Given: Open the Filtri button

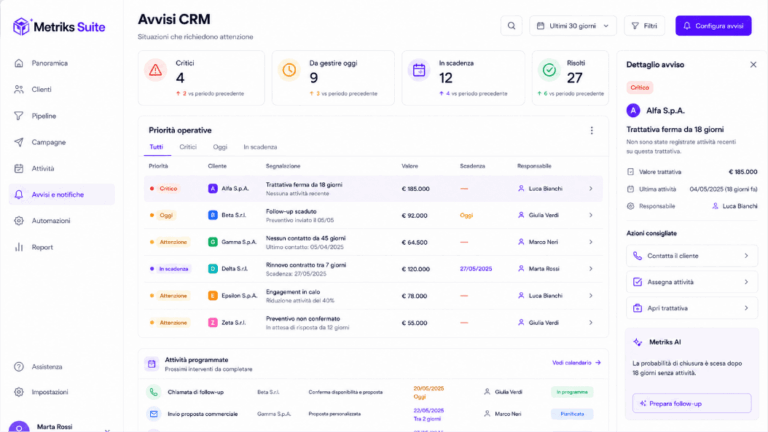Looking at the screenshot, I should click(x=644, y=26).
